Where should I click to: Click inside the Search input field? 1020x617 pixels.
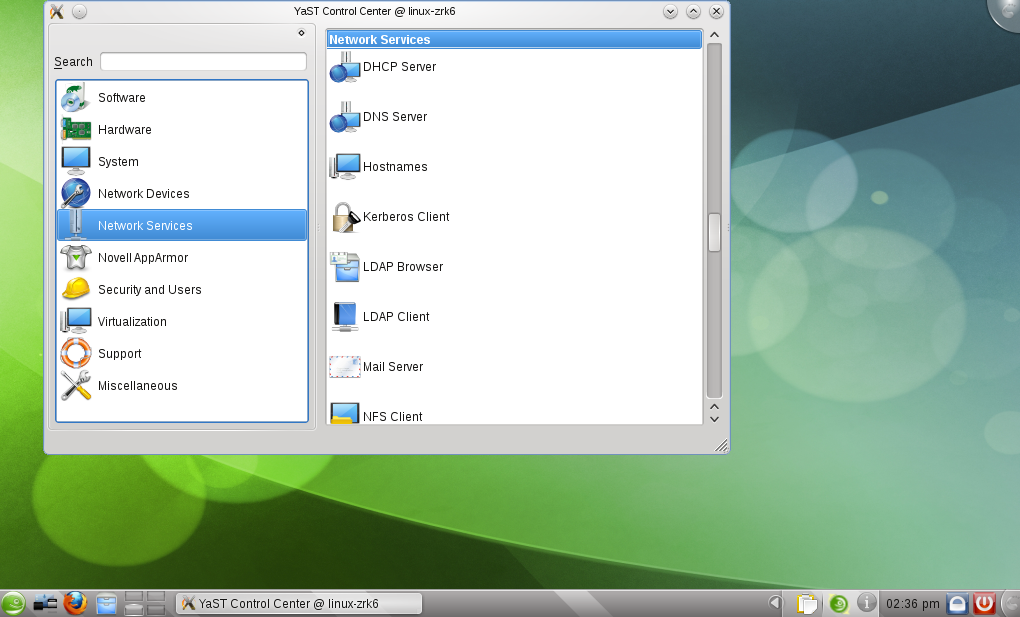click(x=203, y=62)
